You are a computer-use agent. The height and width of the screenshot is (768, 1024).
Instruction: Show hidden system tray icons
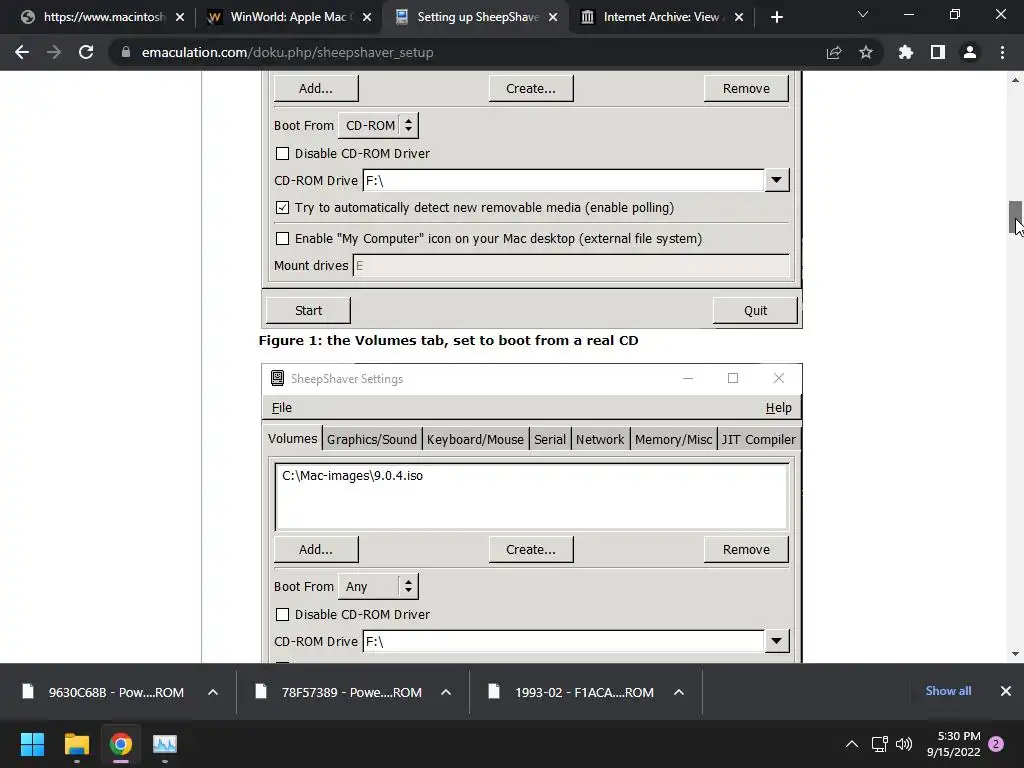point(852,744)
